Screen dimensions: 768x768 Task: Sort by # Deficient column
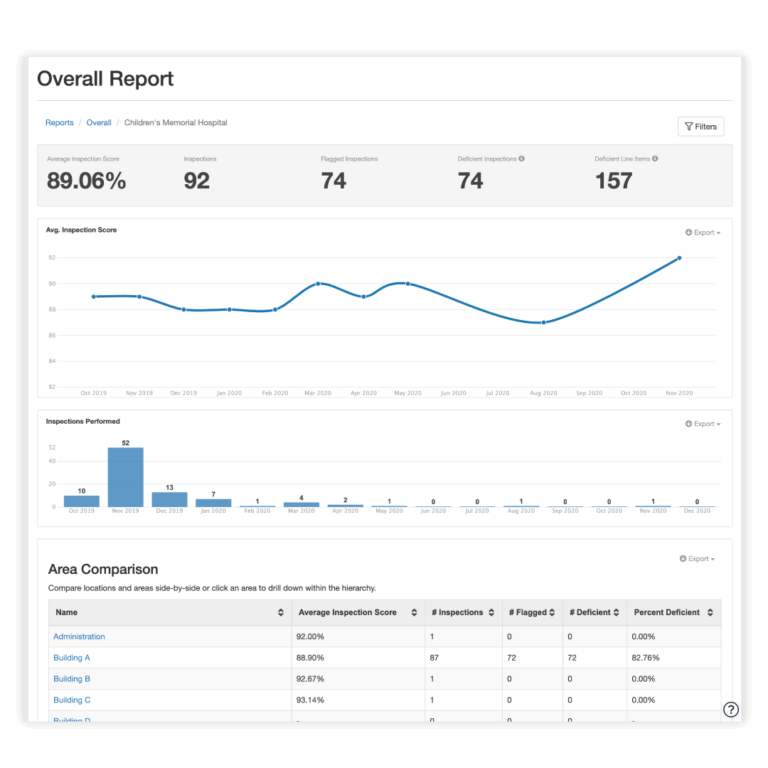tap(617, 613)
